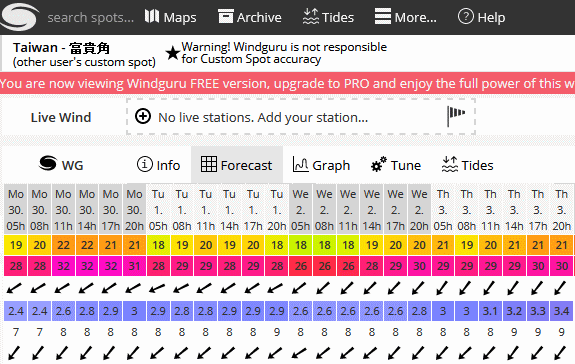575x364 pixels.
Task: Switch to the Info tab
Action: click(x=158, y=165)
